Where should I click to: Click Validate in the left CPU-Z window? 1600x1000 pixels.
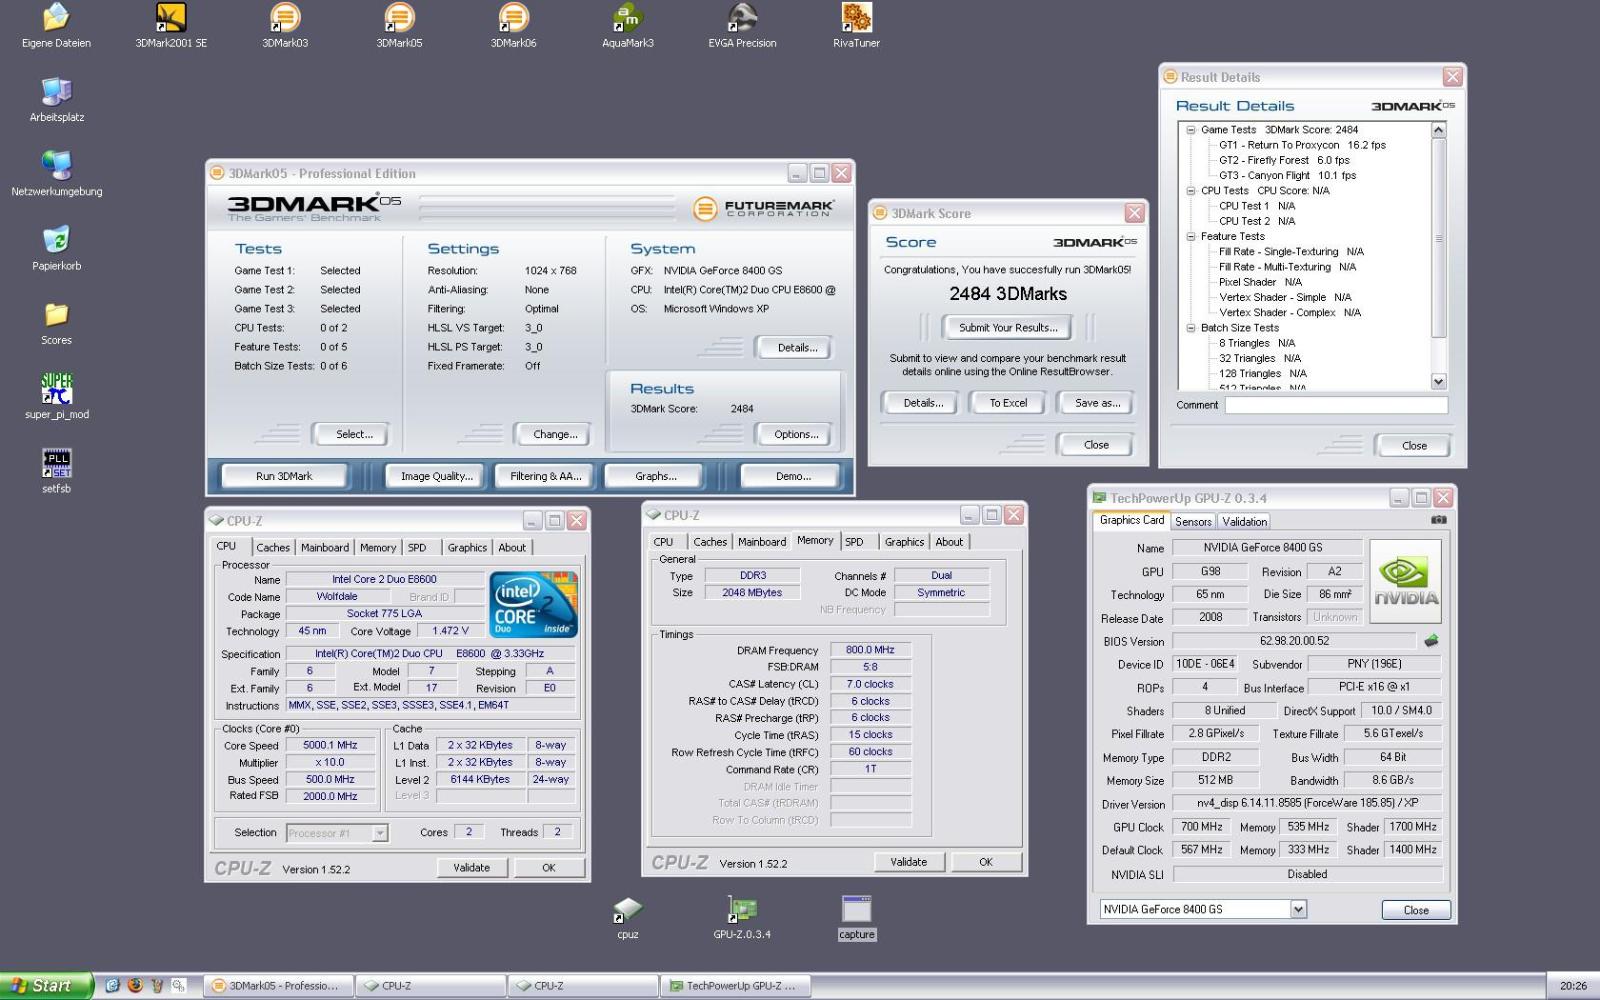pyautogui.click(x=472, y=867)
